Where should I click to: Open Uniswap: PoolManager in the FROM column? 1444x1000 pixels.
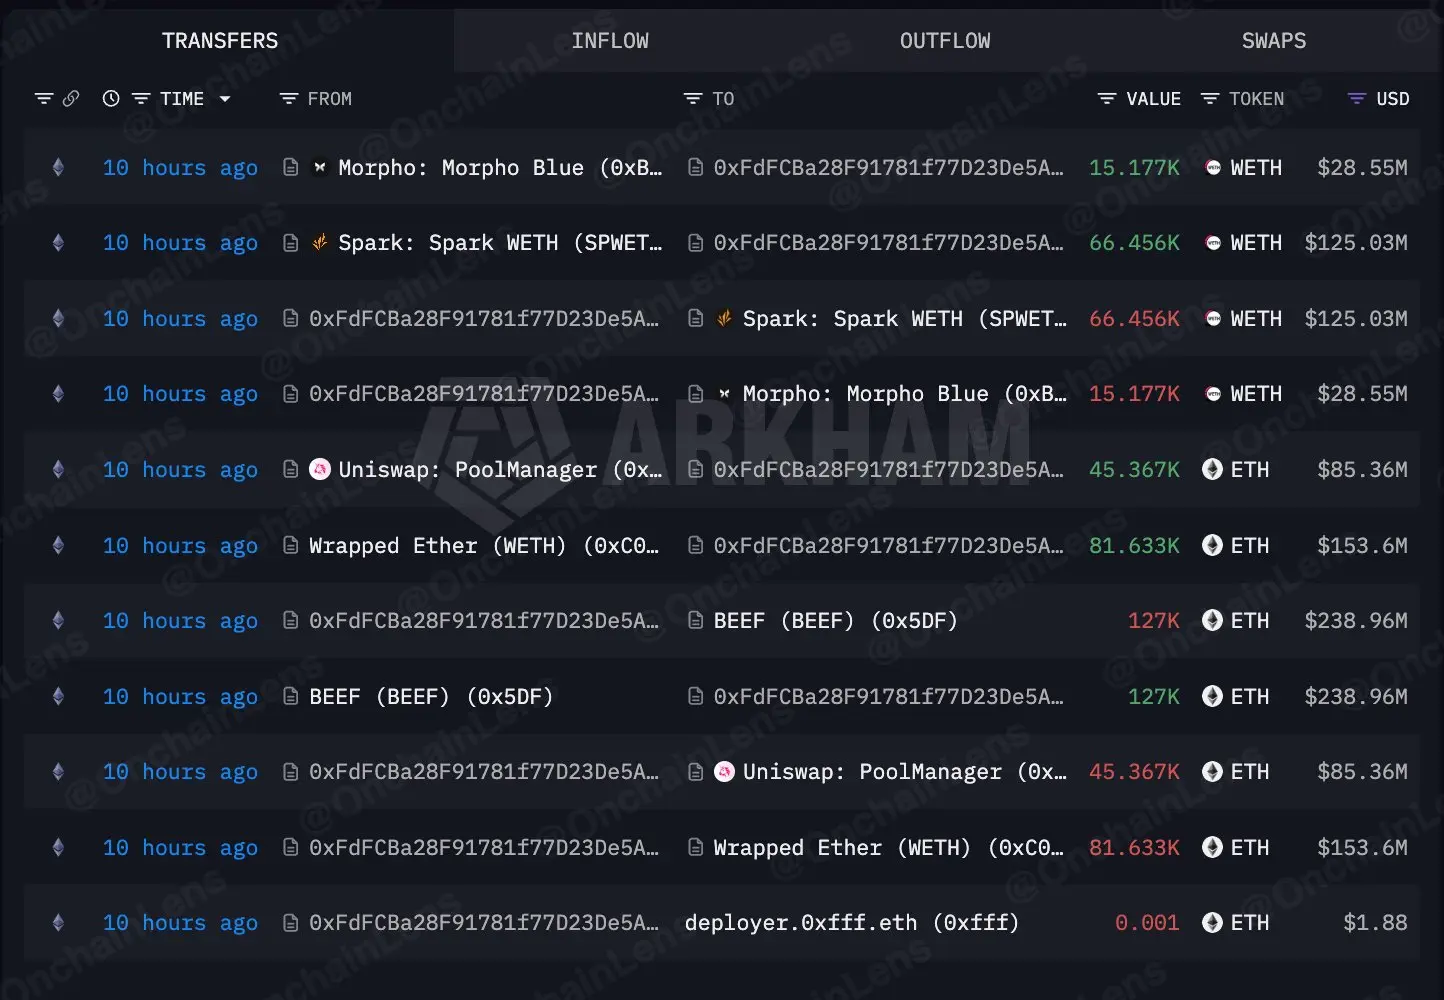[500, 469]
